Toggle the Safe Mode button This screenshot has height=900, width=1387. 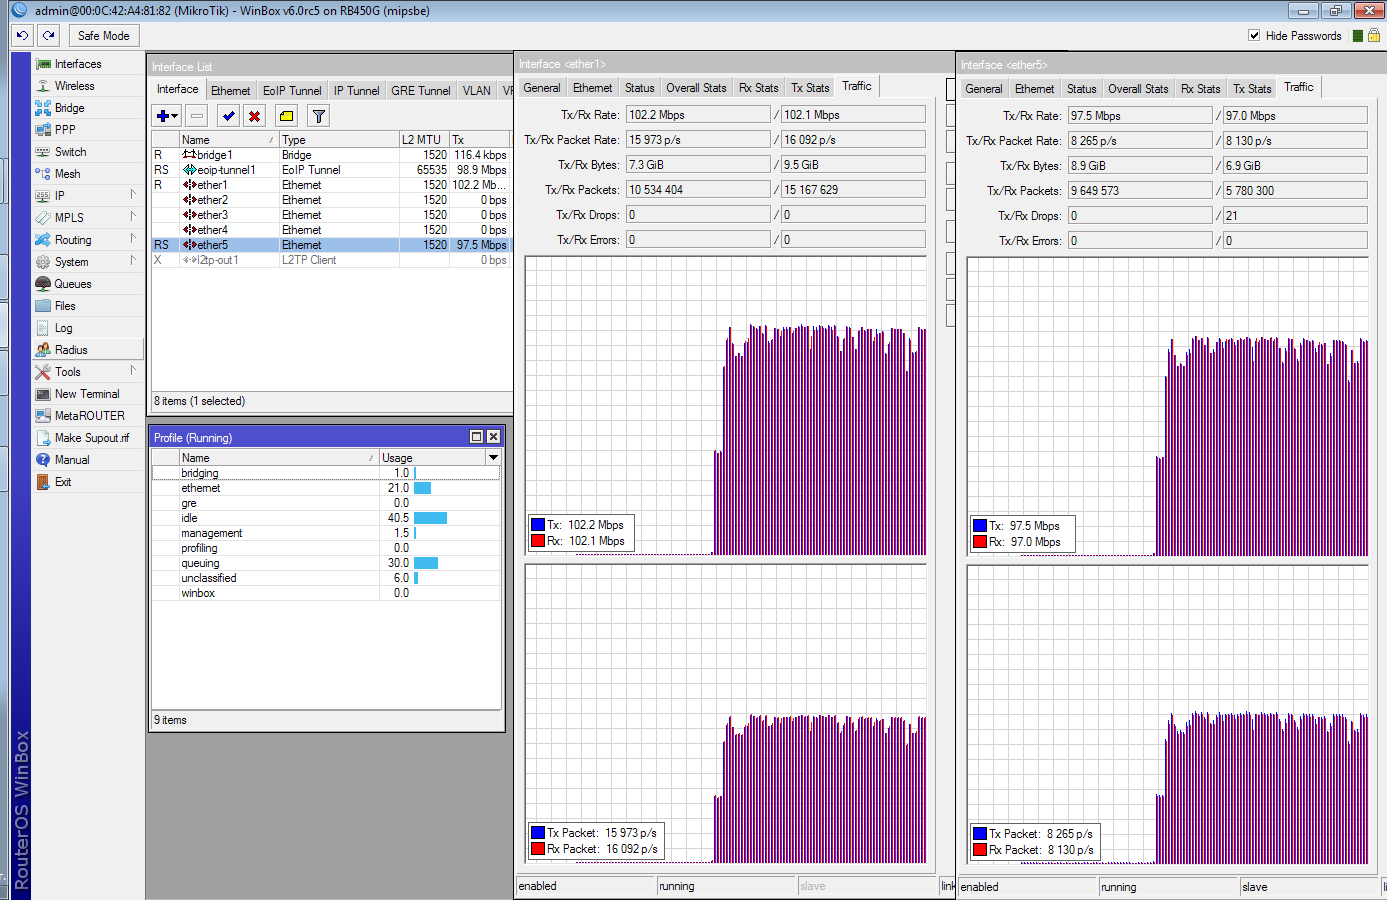[x=103, y=35]
